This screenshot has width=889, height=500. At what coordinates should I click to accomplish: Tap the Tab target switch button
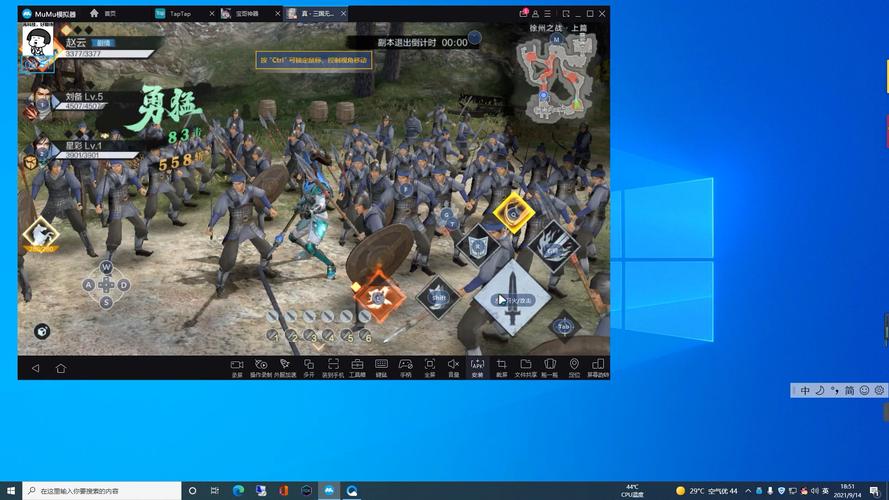[x=564, y=327]
